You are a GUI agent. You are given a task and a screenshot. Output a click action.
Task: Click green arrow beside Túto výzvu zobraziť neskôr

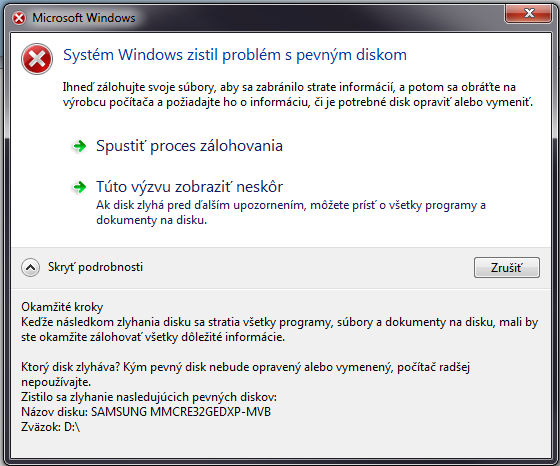(x=79, y=187)
